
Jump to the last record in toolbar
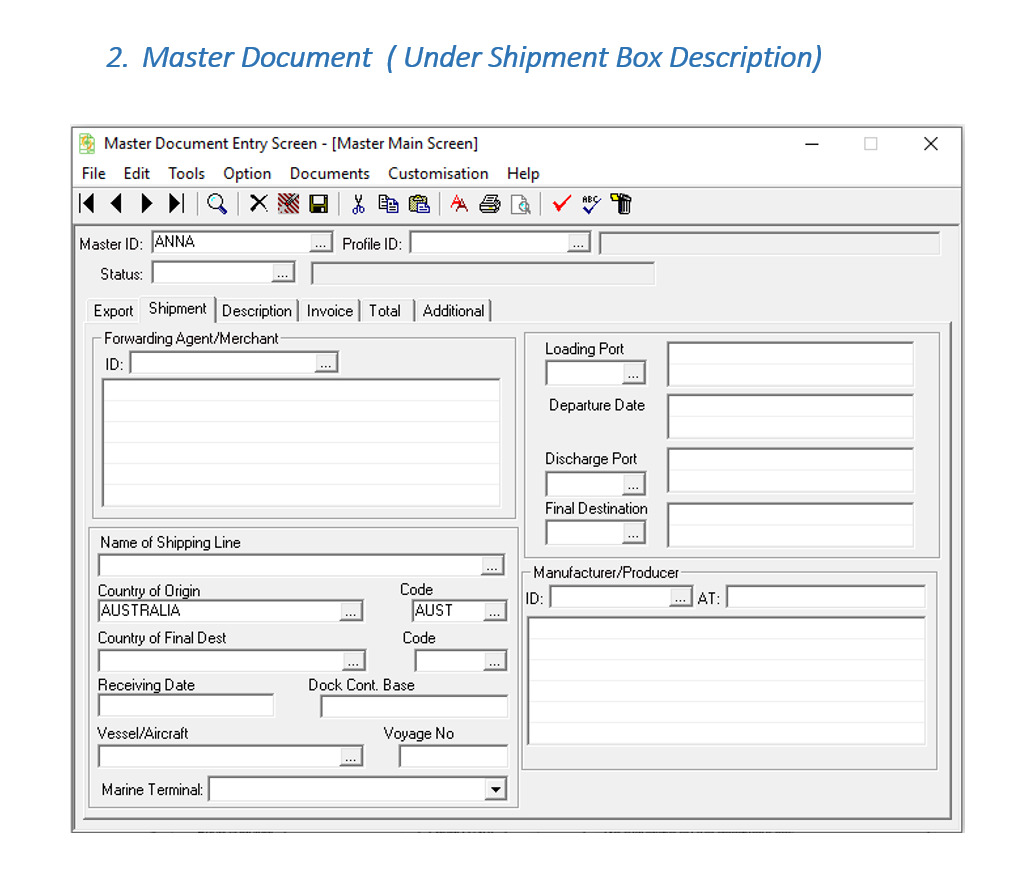pos(176,204)
